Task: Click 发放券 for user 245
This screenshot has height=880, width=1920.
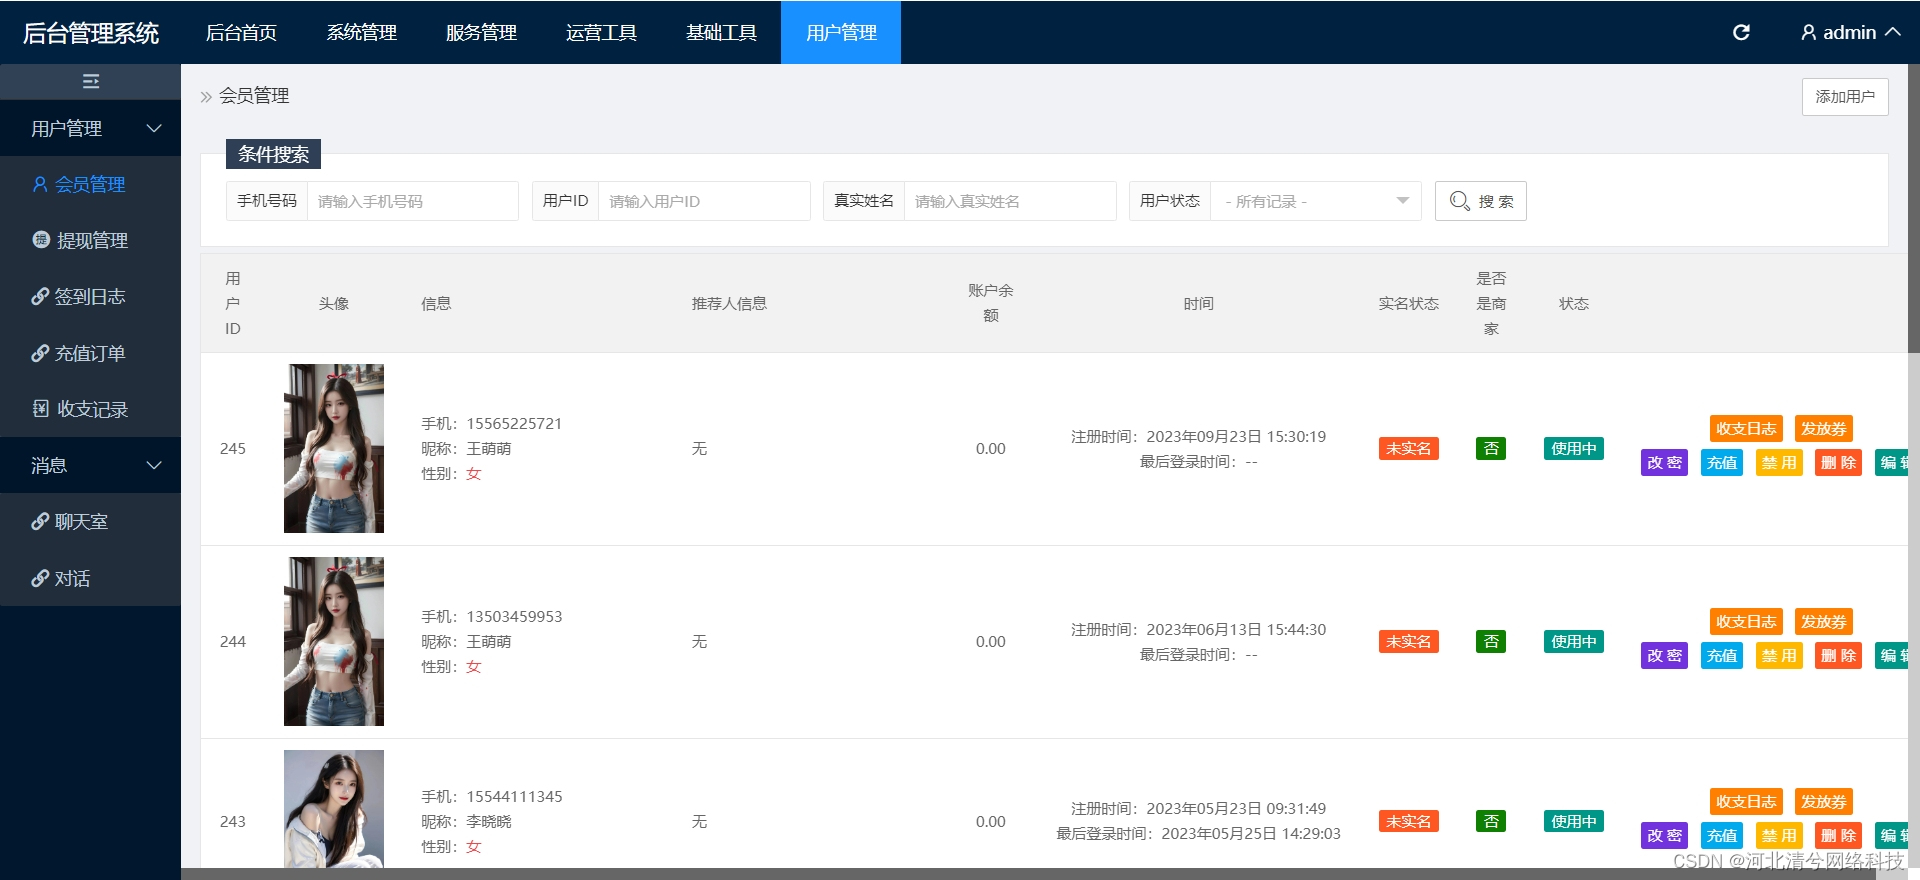Action: click(x=1824, y=428)
